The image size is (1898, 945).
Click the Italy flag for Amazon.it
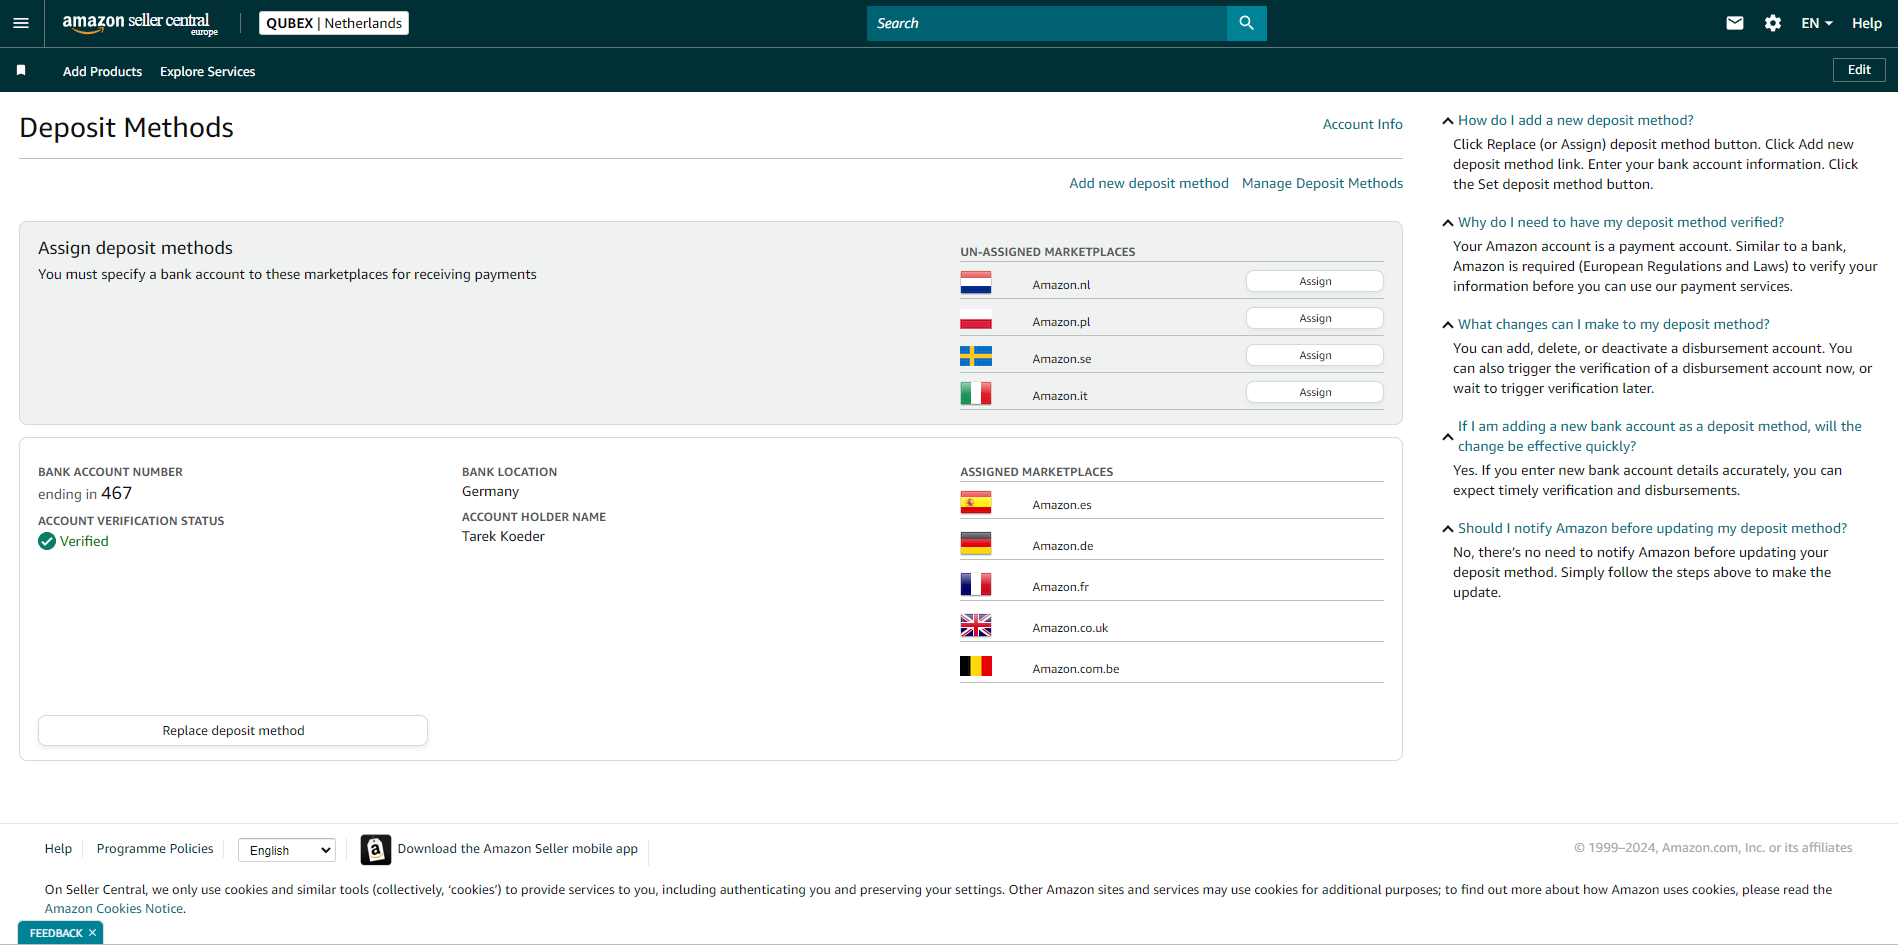click(976, 393)
